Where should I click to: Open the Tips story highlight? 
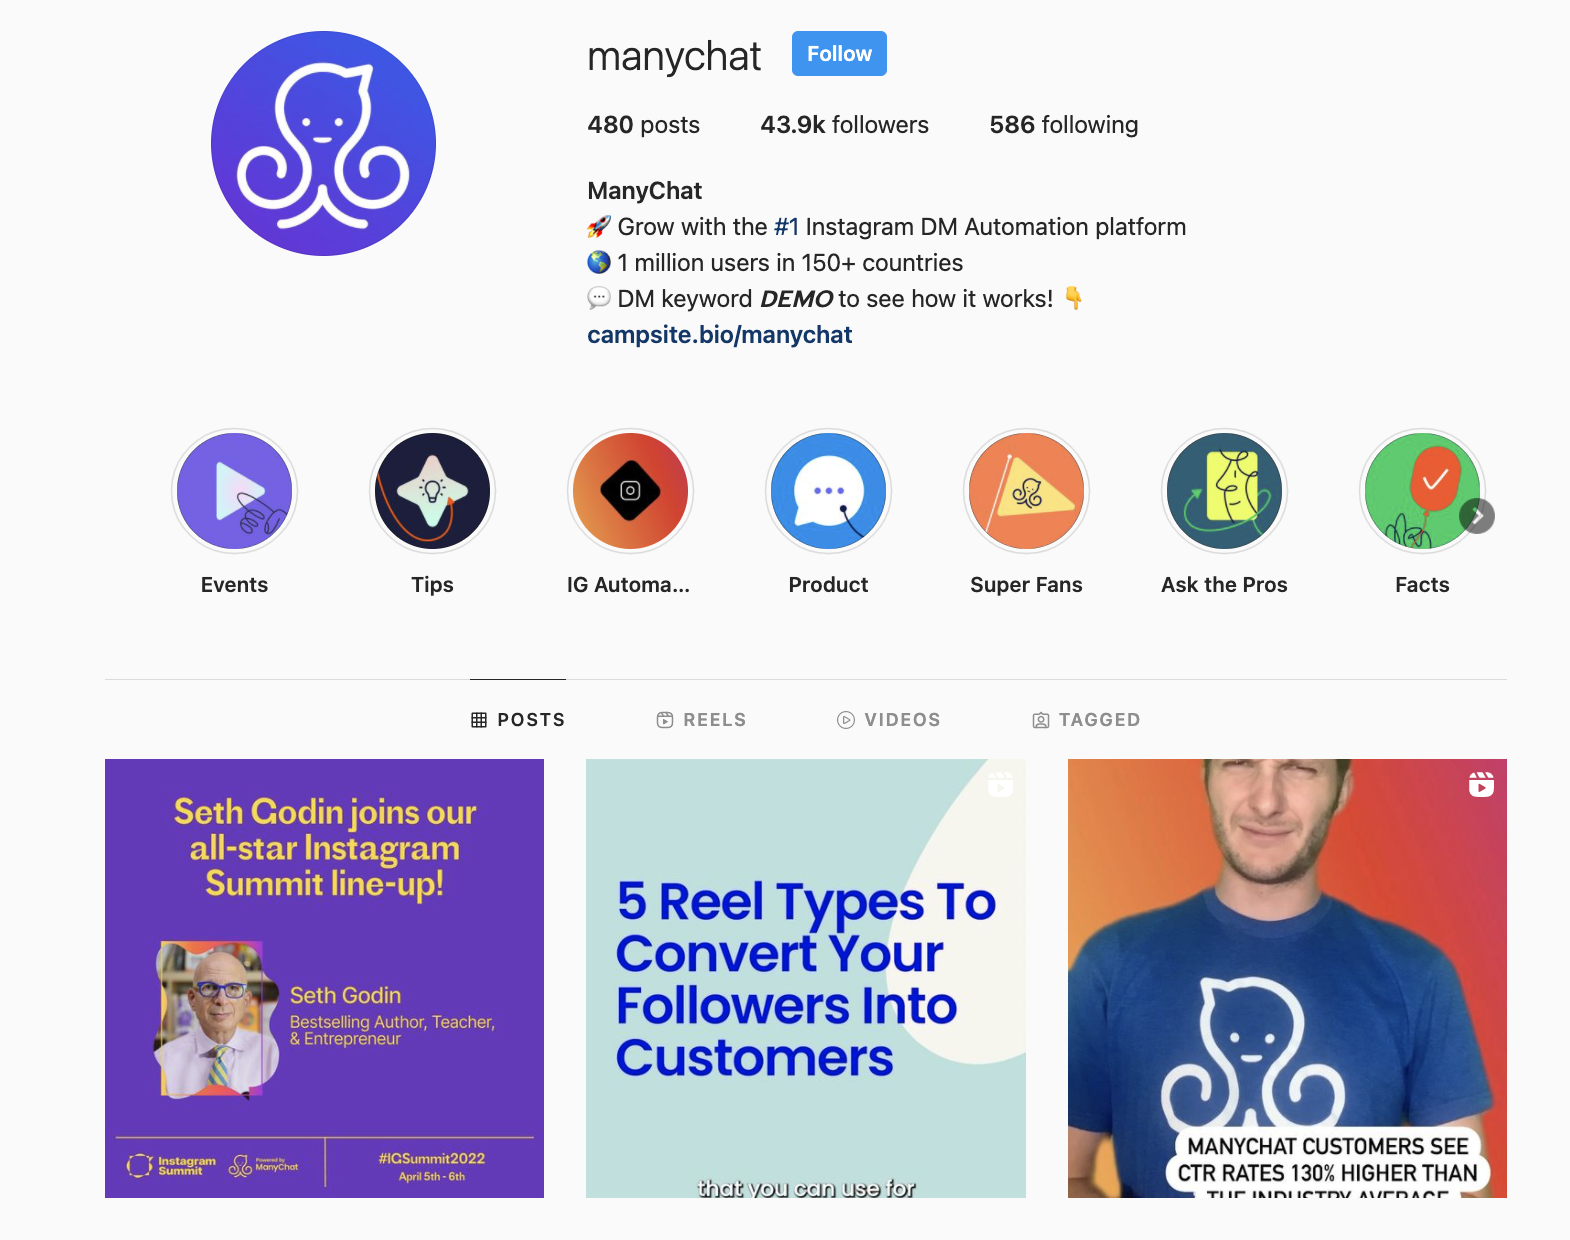tap(432, 491)
